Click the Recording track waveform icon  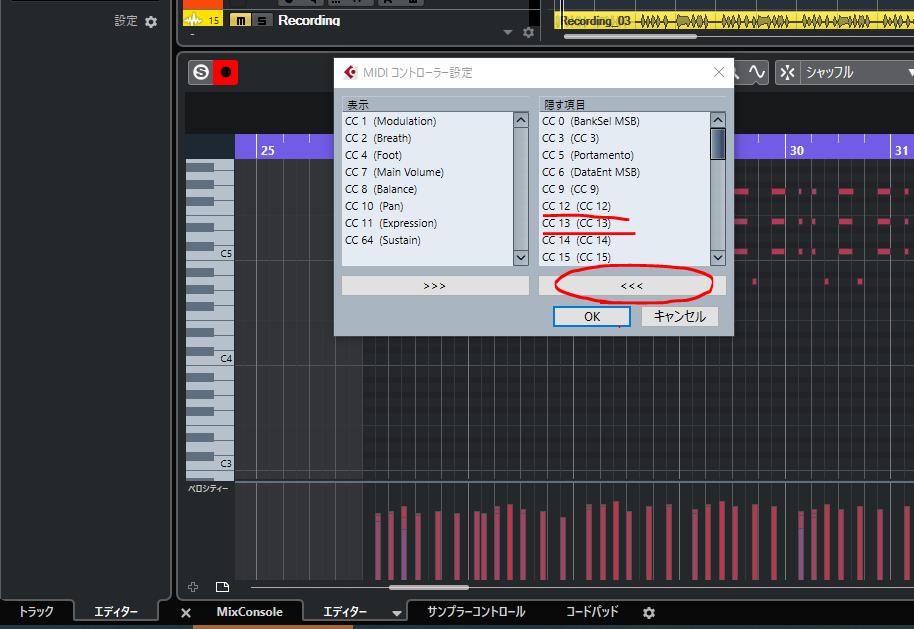tap(194, 20)
